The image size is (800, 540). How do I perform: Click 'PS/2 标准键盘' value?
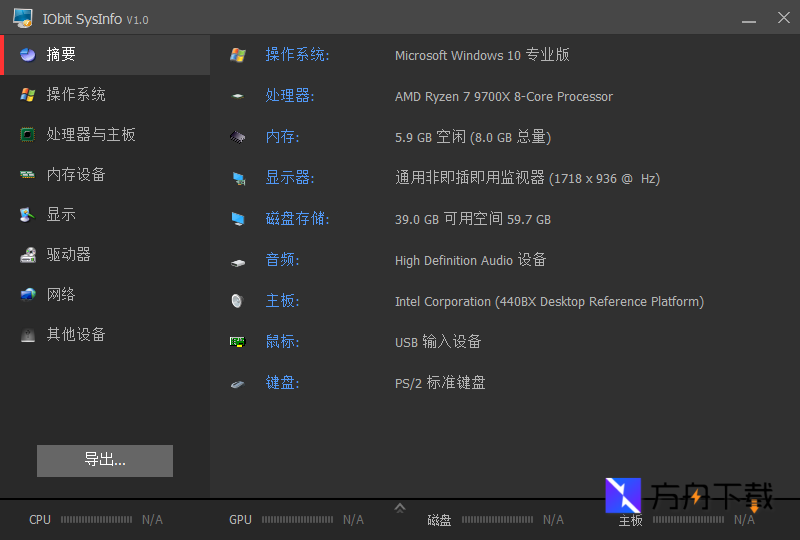(440, 383)
